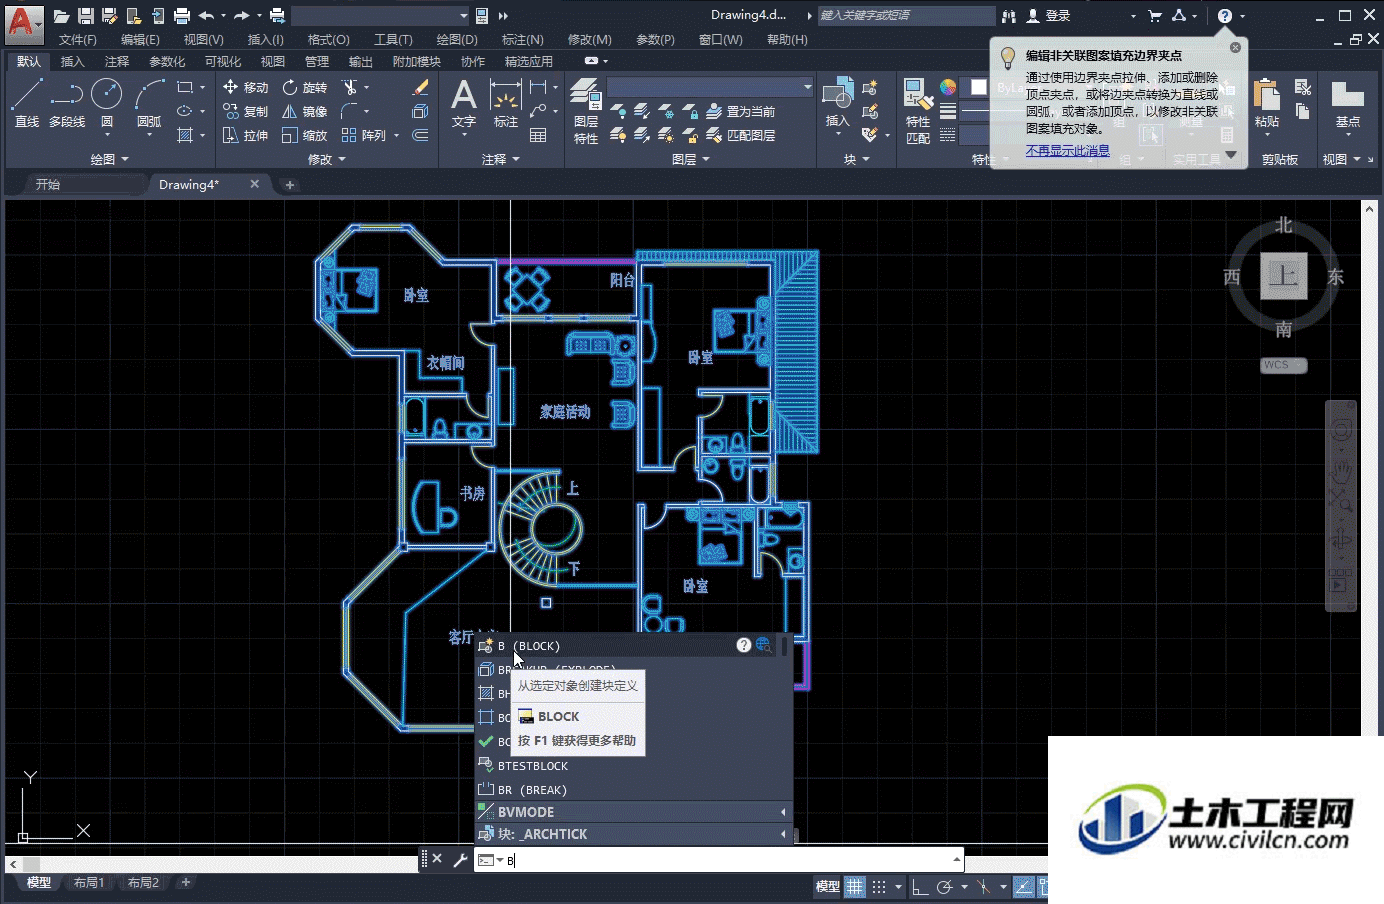Select the Line (直线) drawing tool
1384x904 pixels.
pyautogui.click(x=27, y=103)
